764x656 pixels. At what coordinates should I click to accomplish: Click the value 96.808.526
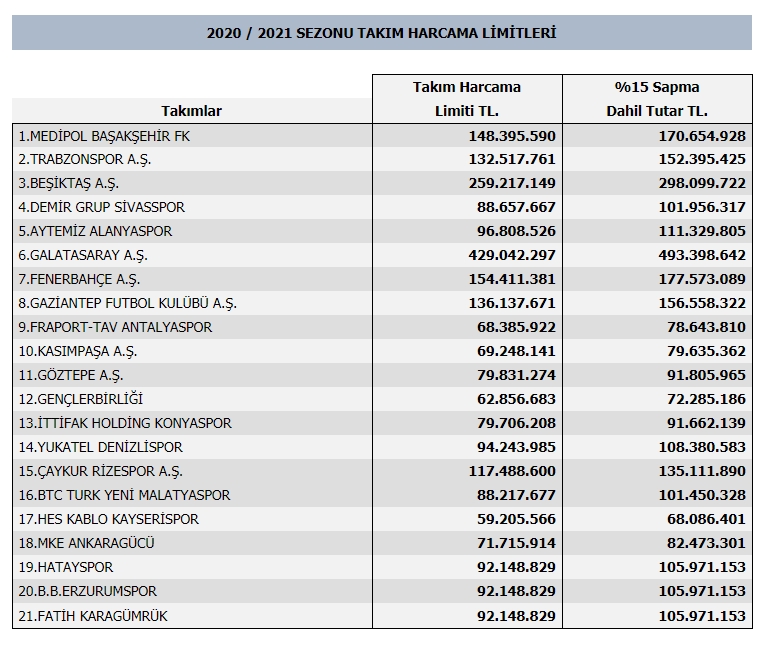coord(516,231)
